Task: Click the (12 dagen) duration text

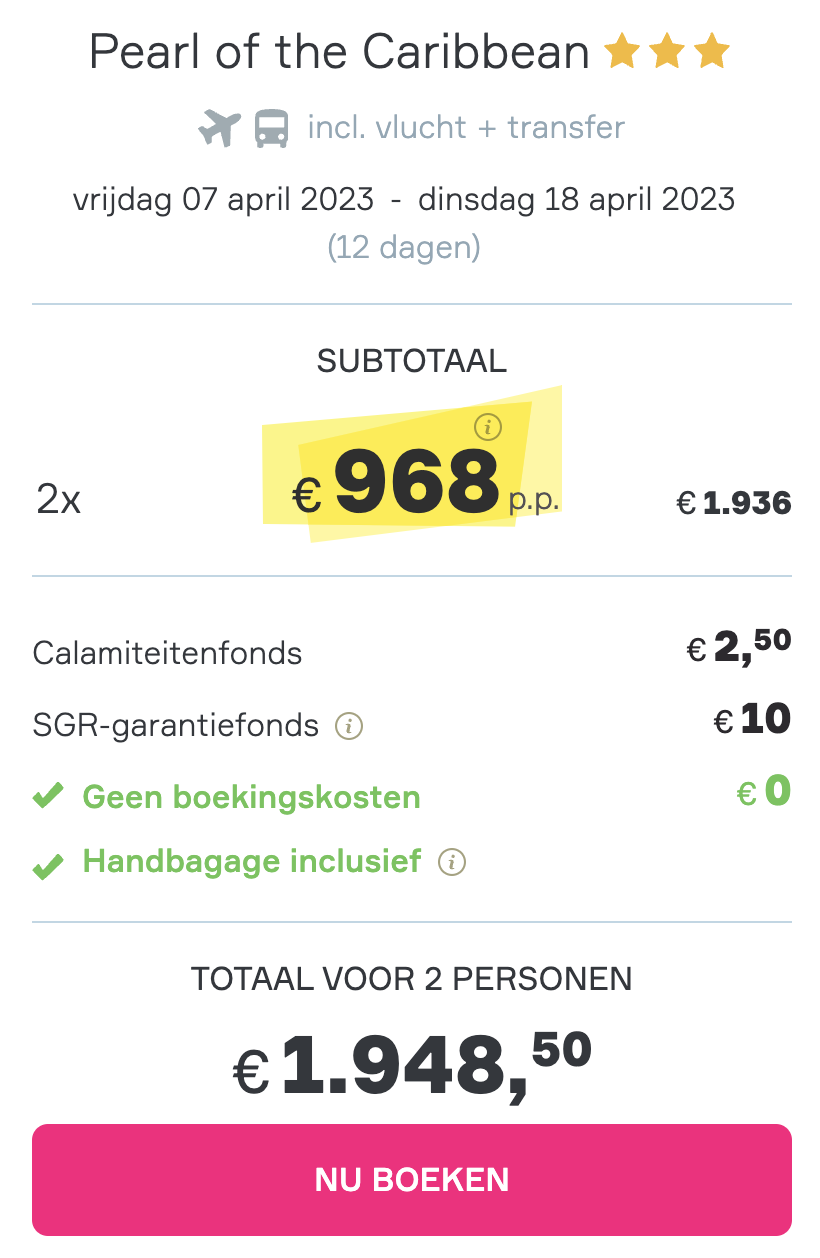Action: pyautogui.click(x=404, y=246)
